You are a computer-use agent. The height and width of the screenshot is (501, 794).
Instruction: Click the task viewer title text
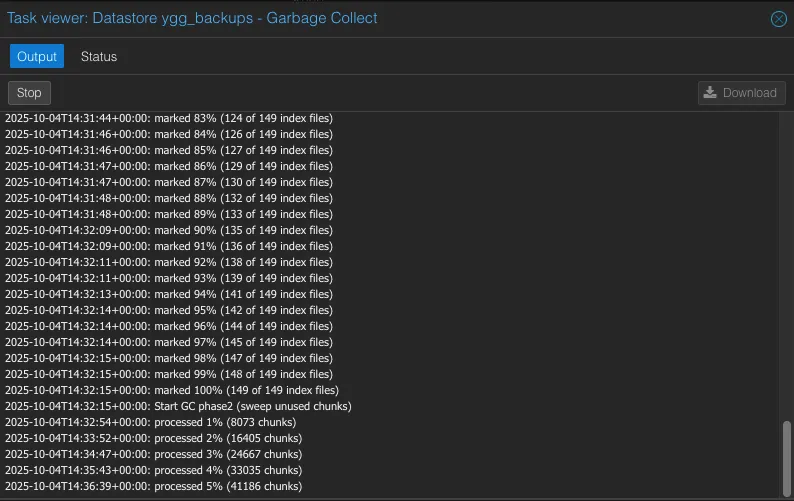(192, 18)
